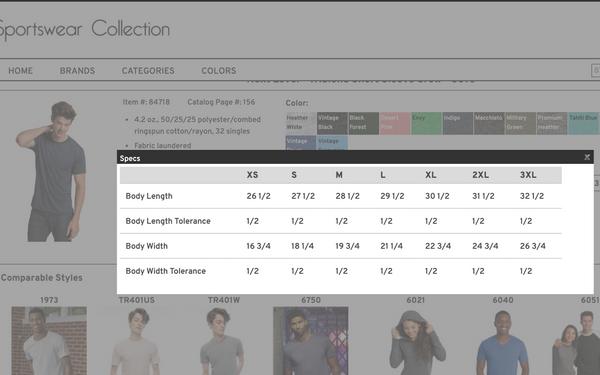Viewport: 600px width, 375px height.
Task: Click the TR401US style number link
Action: tap(137, 300)
